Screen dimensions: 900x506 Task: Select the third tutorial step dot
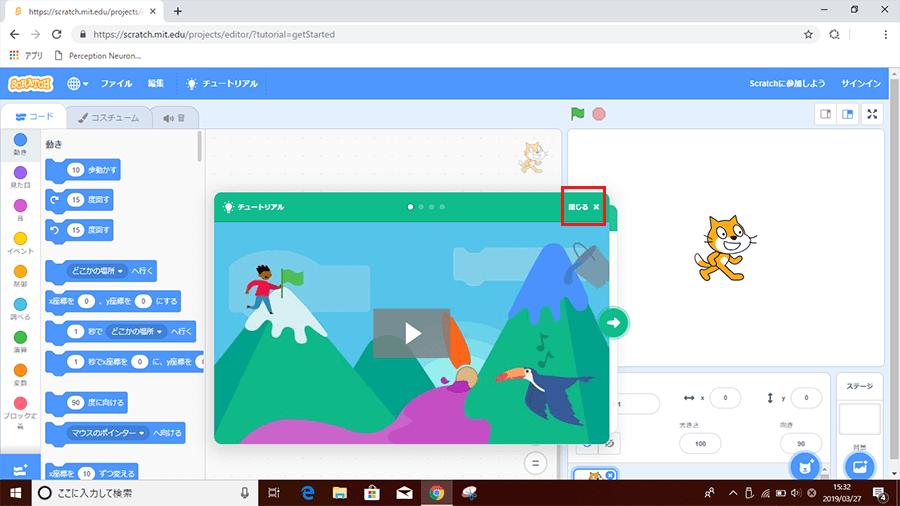[x=432, y=207]
